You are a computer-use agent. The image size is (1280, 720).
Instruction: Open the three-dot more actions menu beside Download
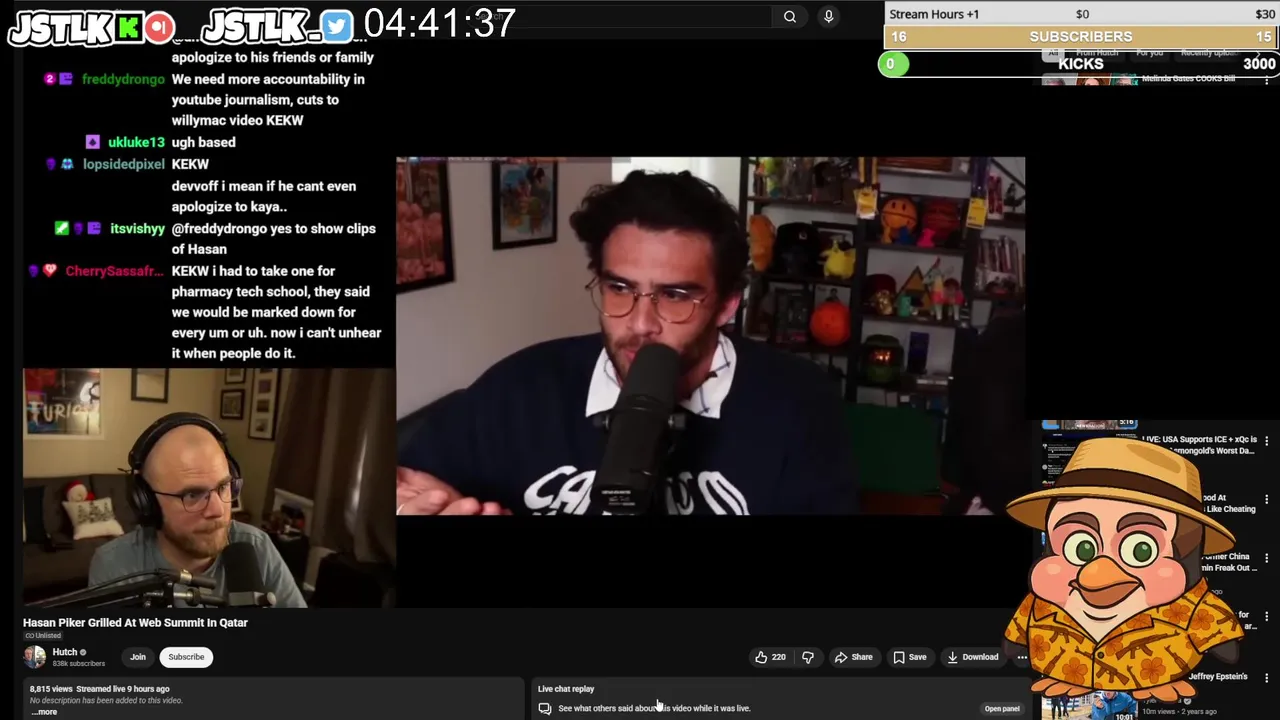pyautogui.click(x=1022, y=657)
